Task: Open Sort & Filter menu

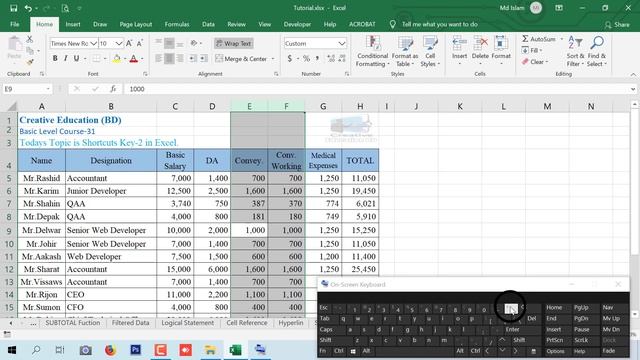Action: [x=575, y=51]
